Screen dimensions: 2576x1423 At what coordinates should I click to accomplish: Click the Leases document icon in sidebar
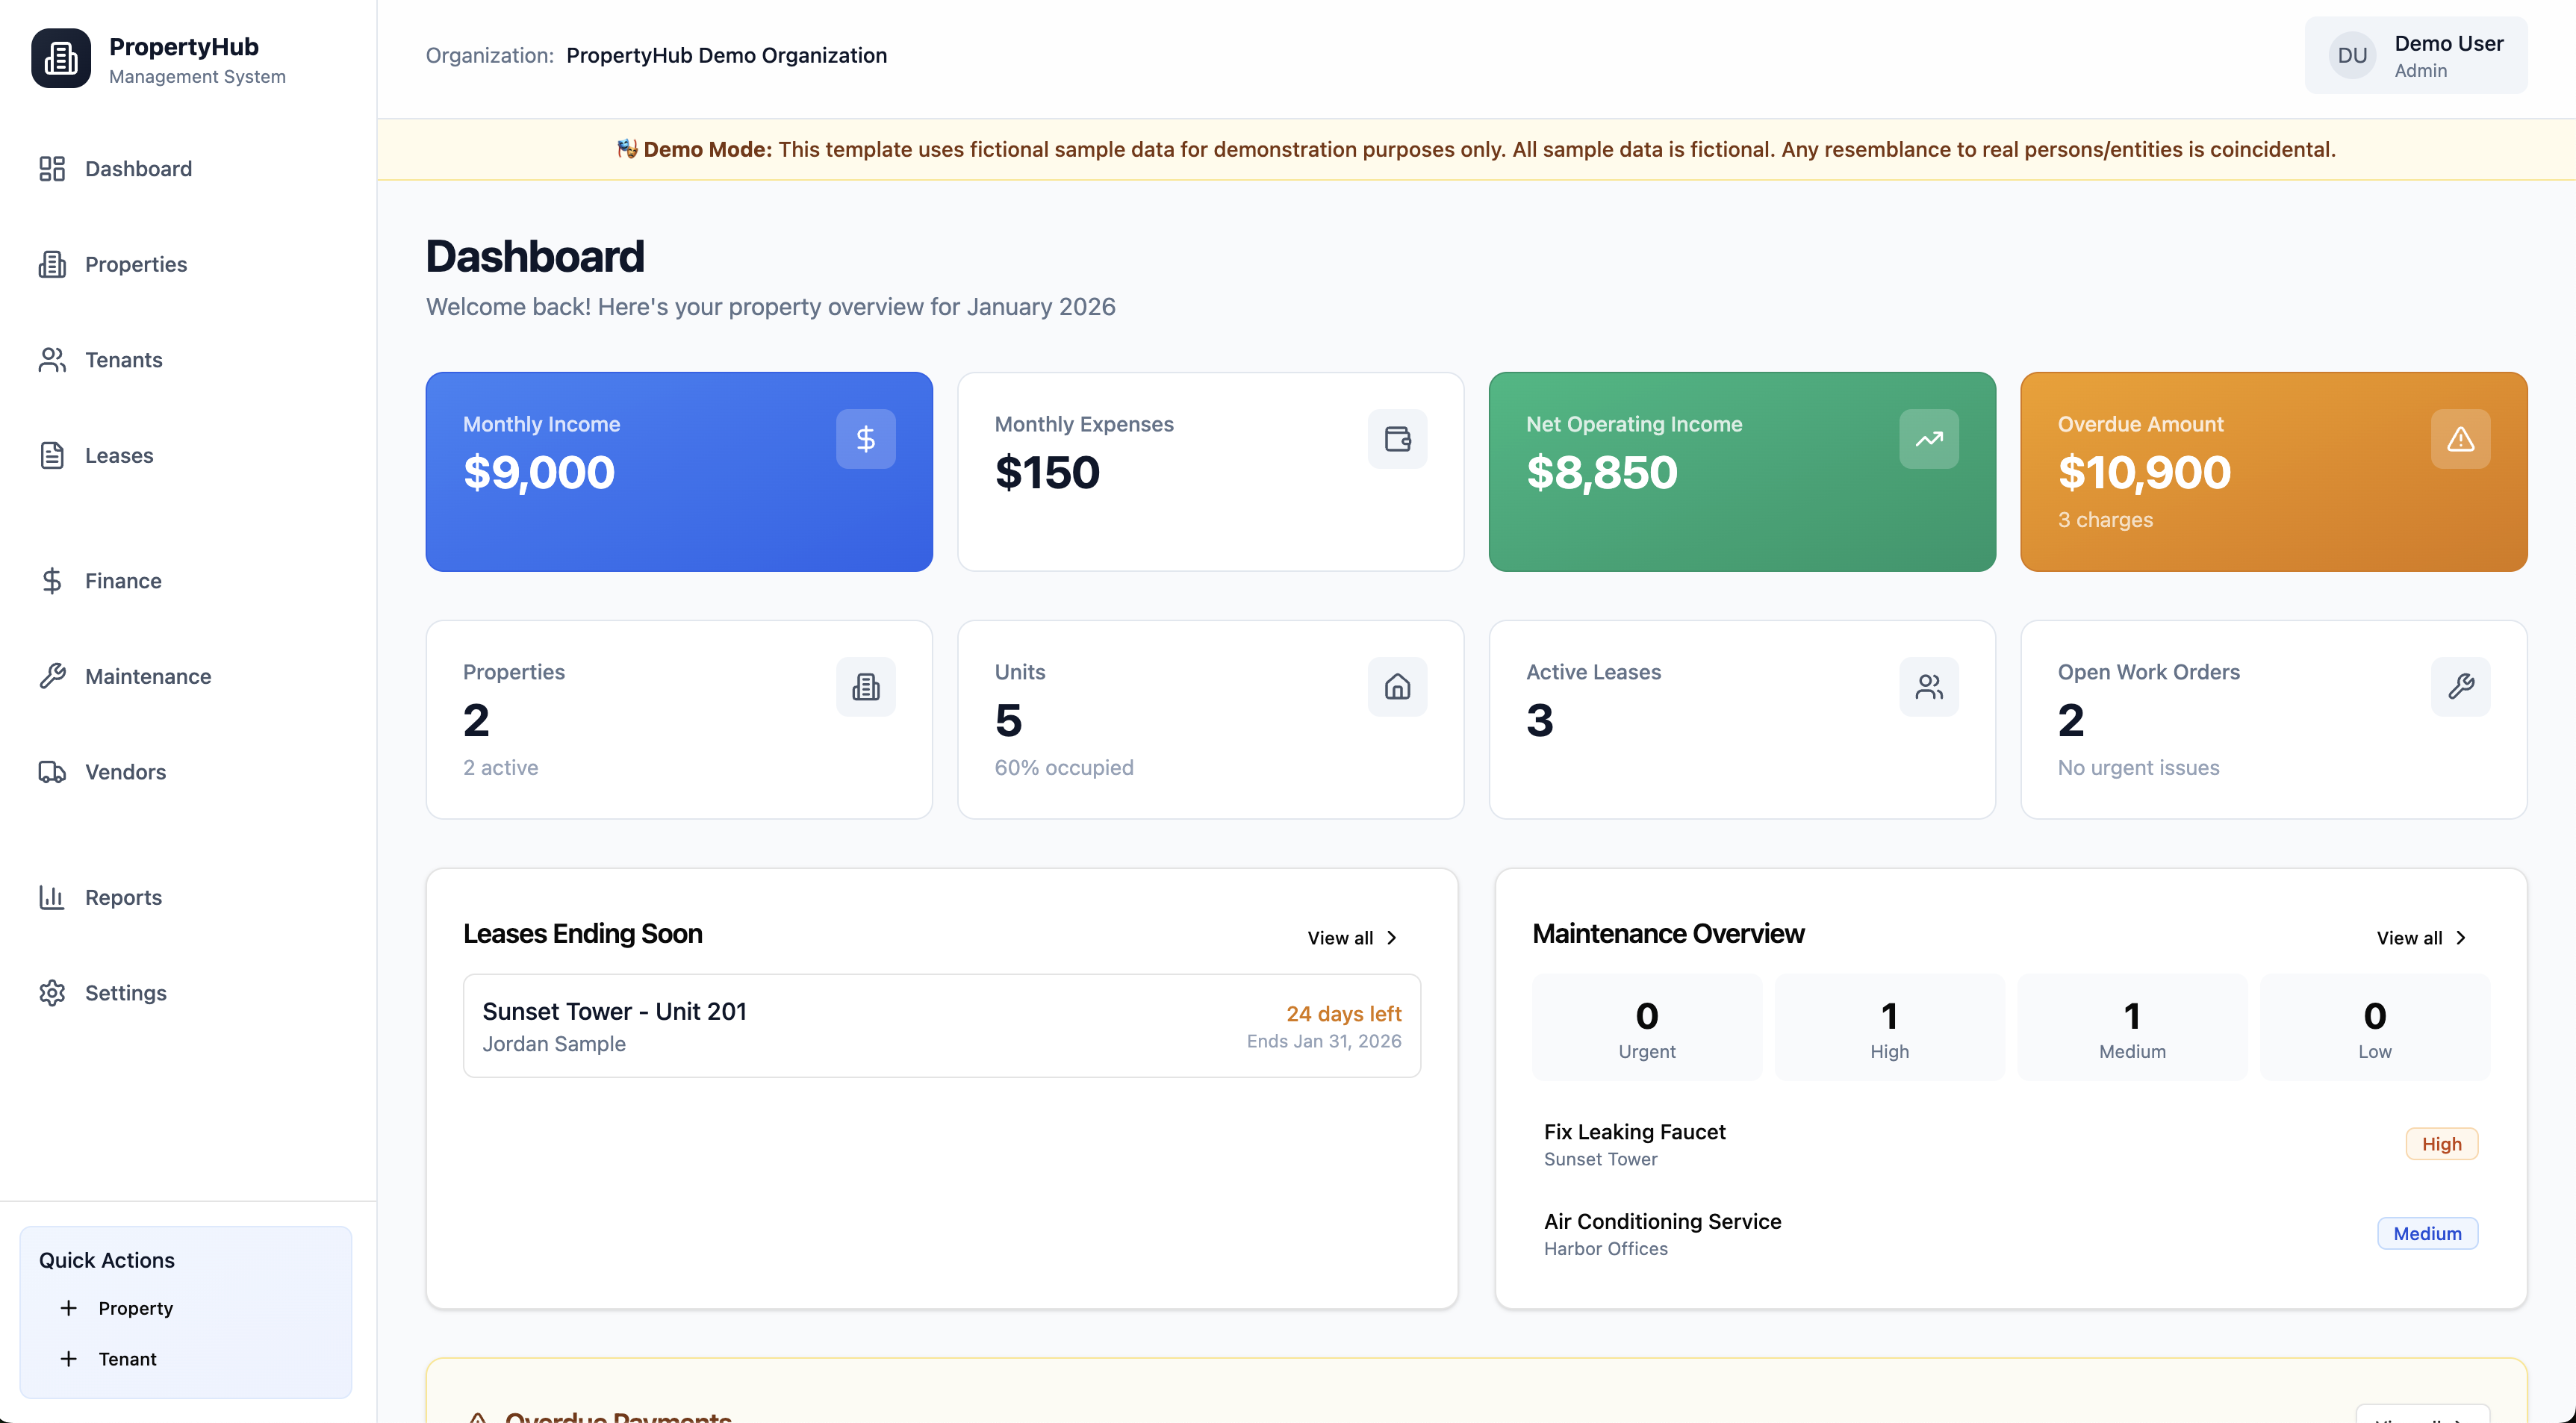pyautogui.click(x=52, y=455)
